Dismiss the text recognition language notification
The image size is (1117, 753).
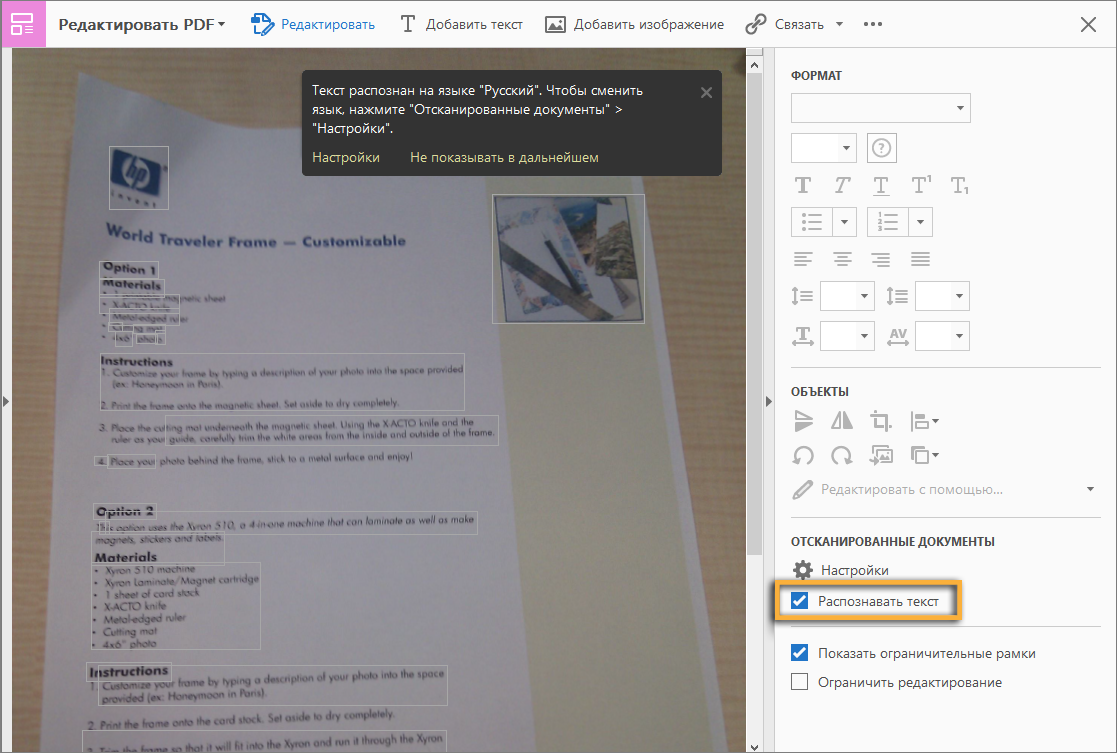pos(706,93)
